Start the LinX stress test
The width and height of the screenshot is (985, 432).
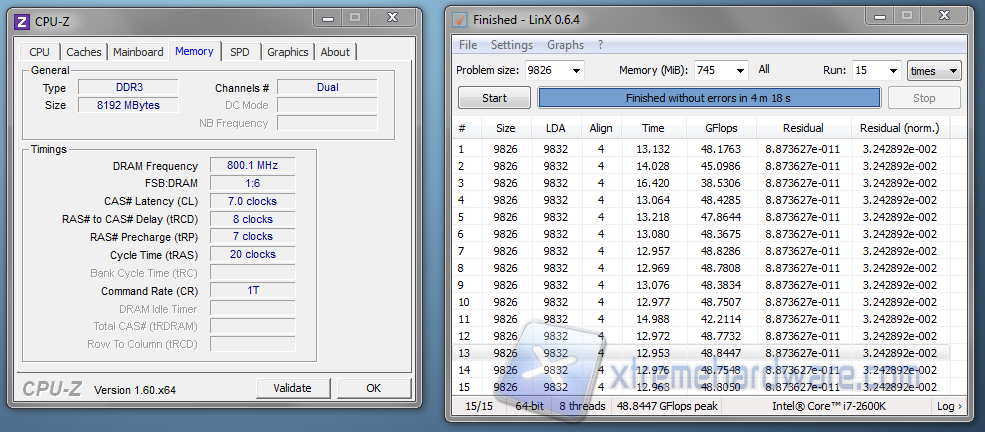click(494, 98)
